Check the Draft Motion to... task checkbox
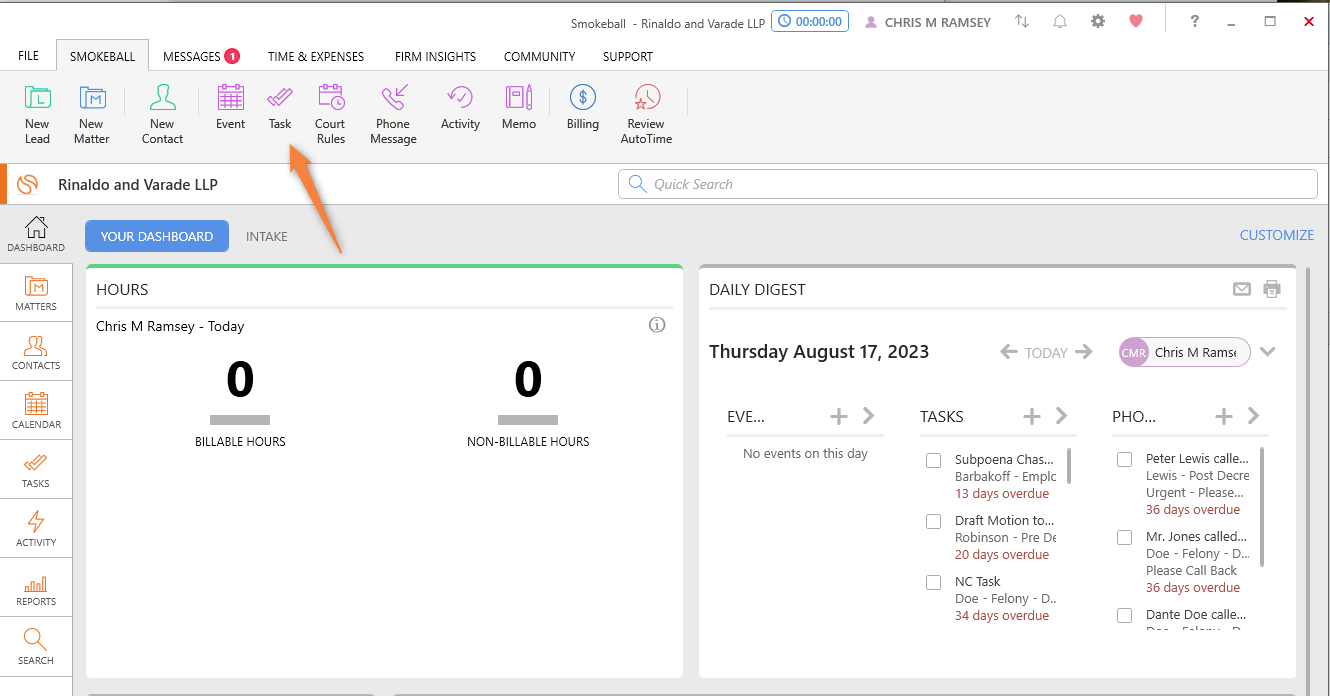The width and height of the screenshot is (1330, 696). tap(933, 521)
